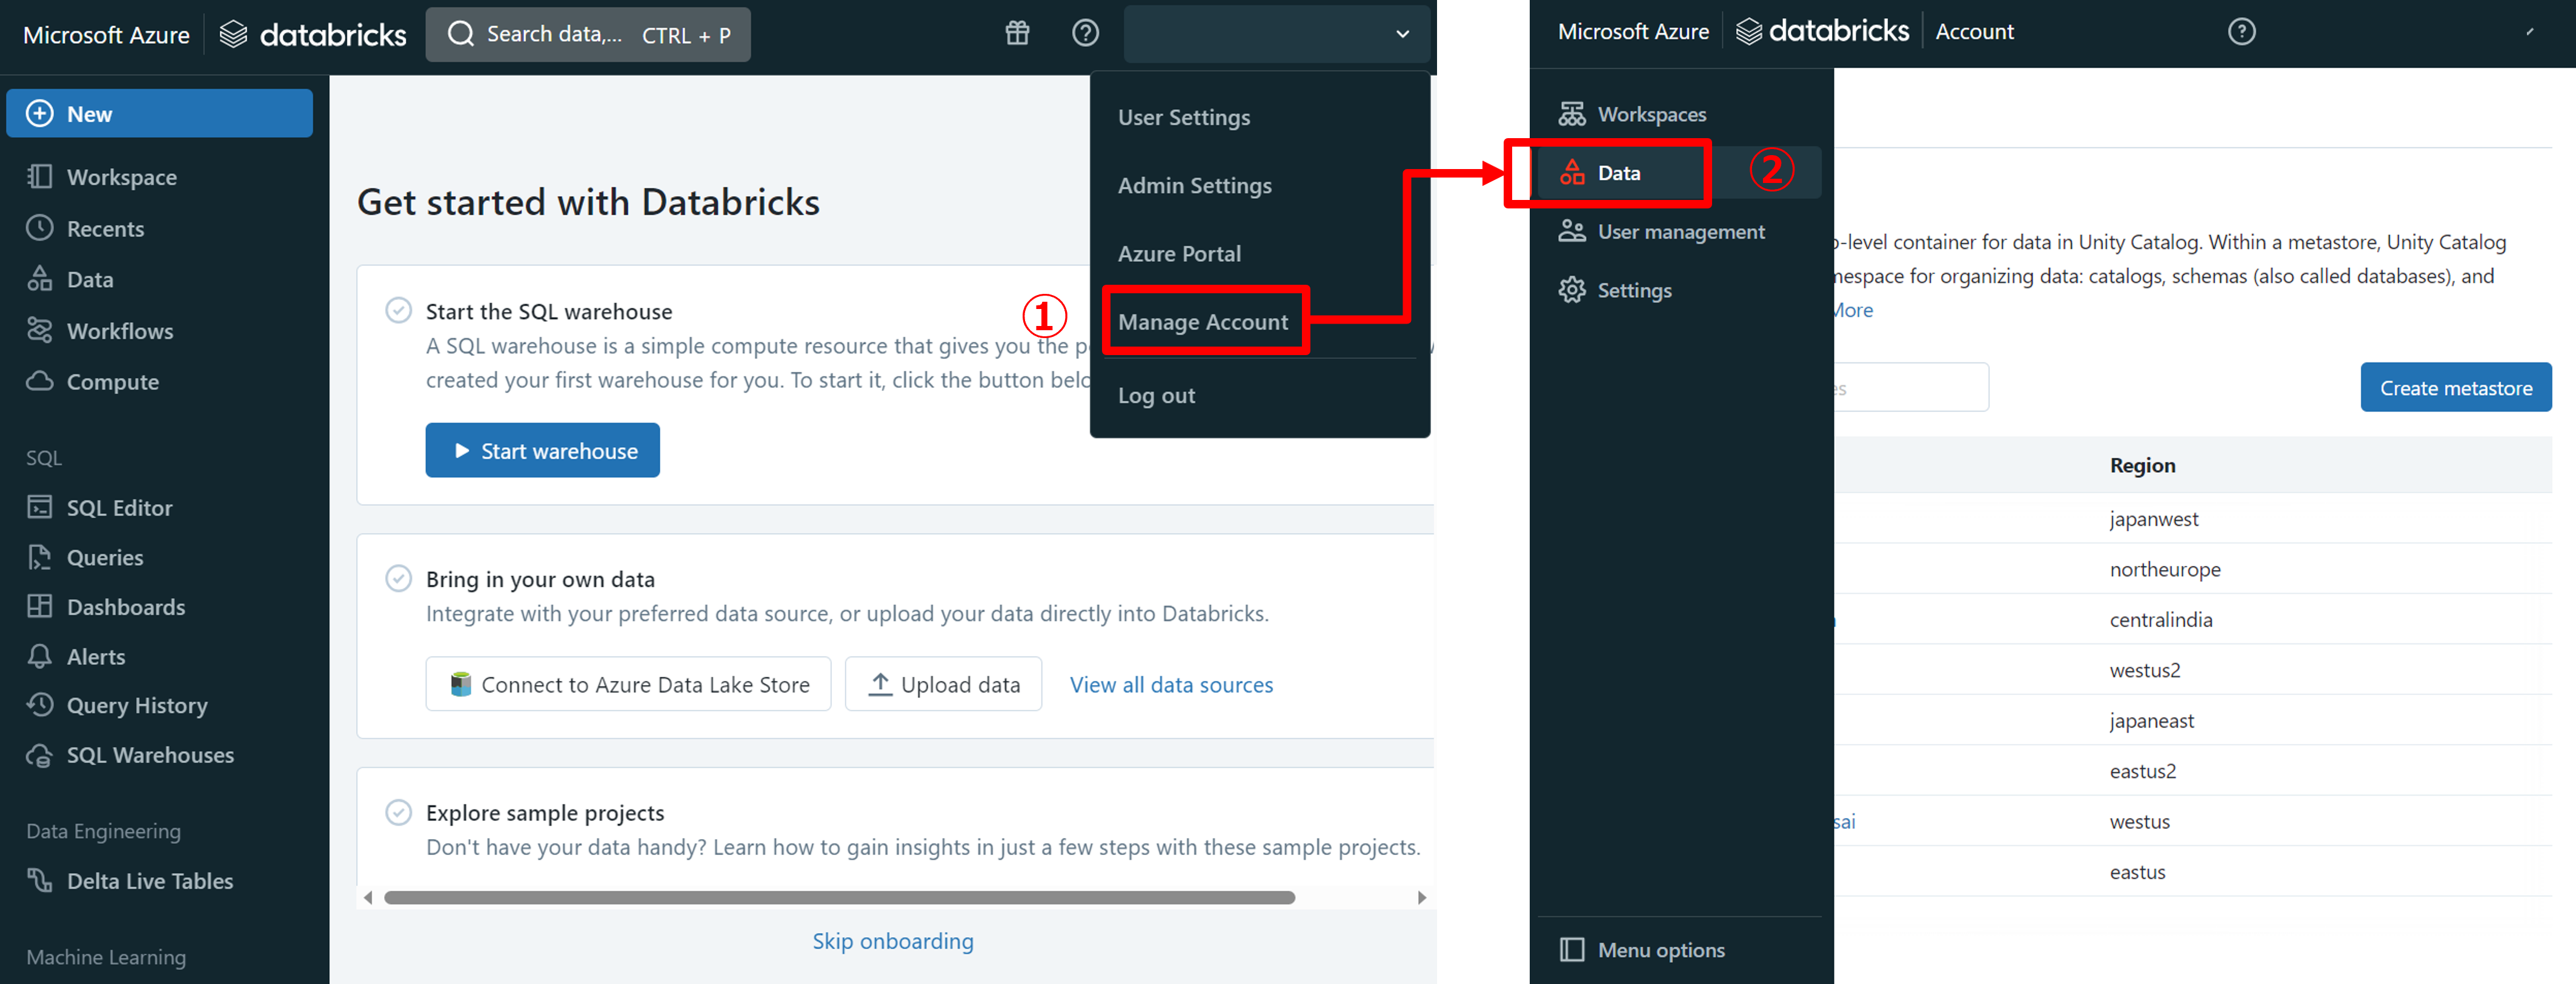
Task: Tick the Explore sample projects circle
Action: click(398, 812)
